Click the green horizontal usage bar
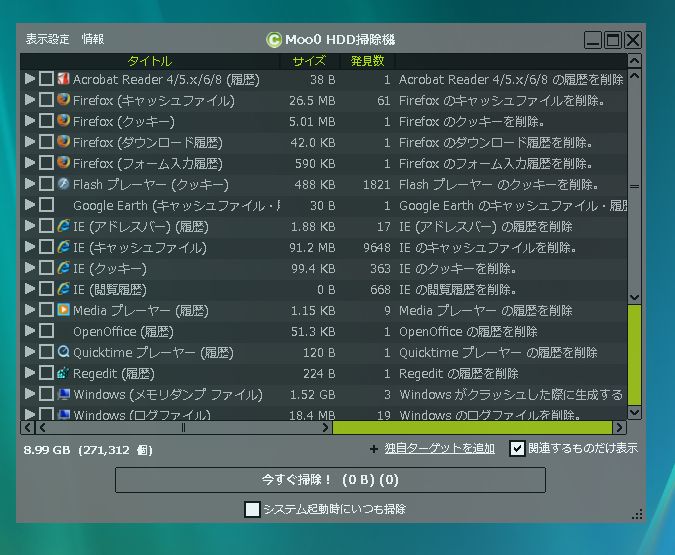The image size is (675, 555). pyautogui.click(x=472, y=428)
